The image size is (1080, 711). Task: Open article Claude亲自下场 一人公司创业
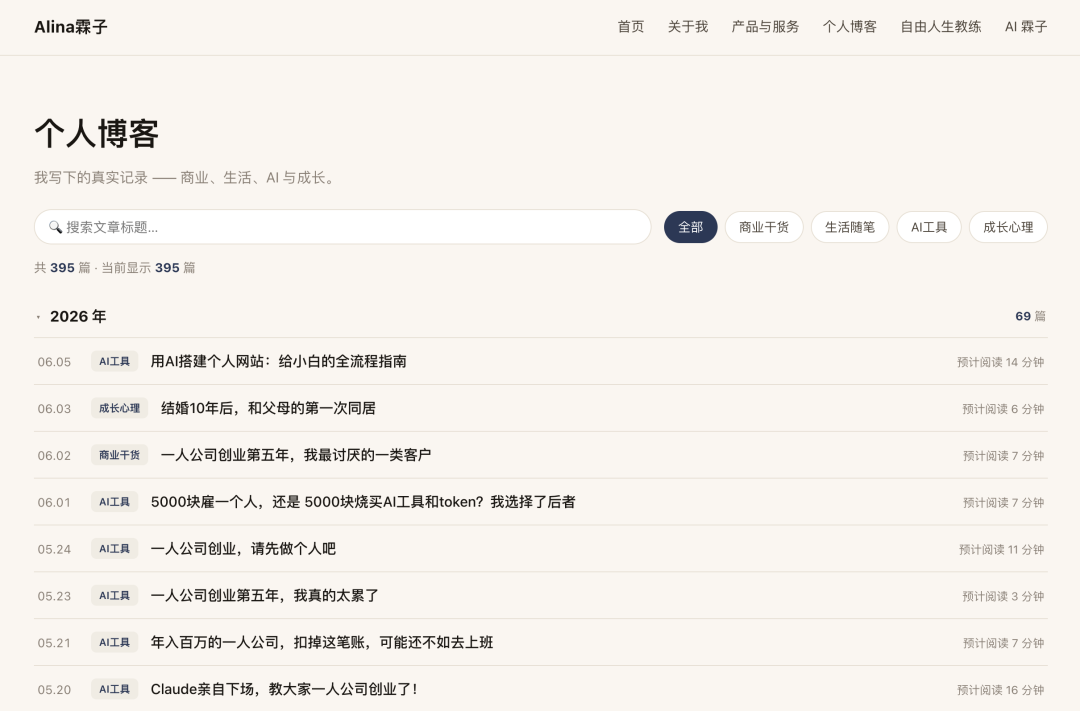click(284, 689)
